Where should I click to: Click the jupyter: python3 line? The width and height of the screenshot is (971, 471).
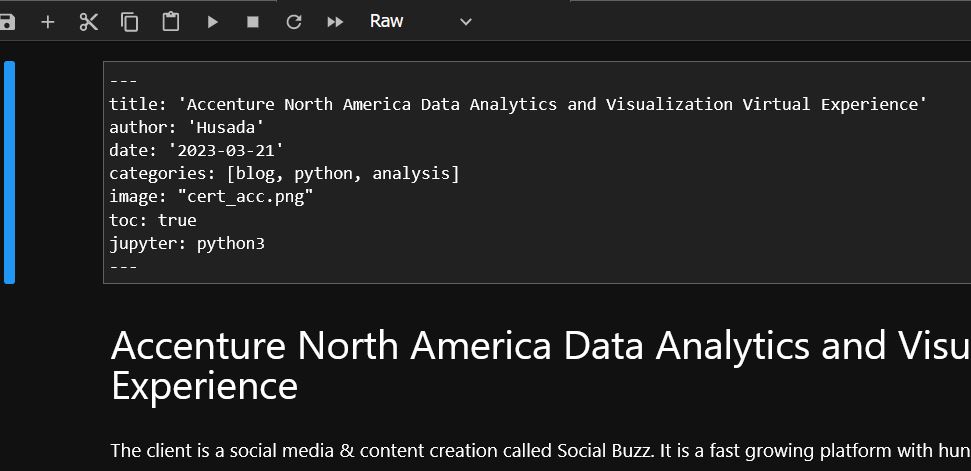tap(187, 244)
